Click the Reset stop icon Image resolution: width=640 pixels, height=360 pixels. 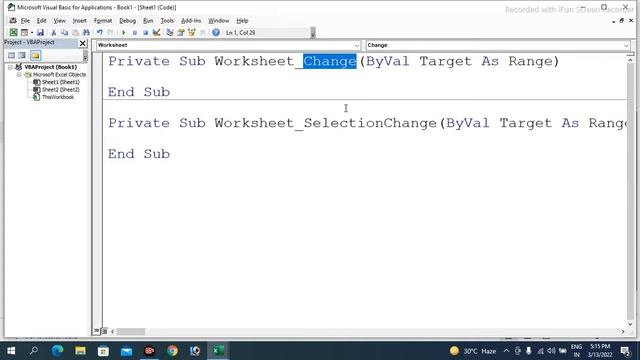coord(145,32)
